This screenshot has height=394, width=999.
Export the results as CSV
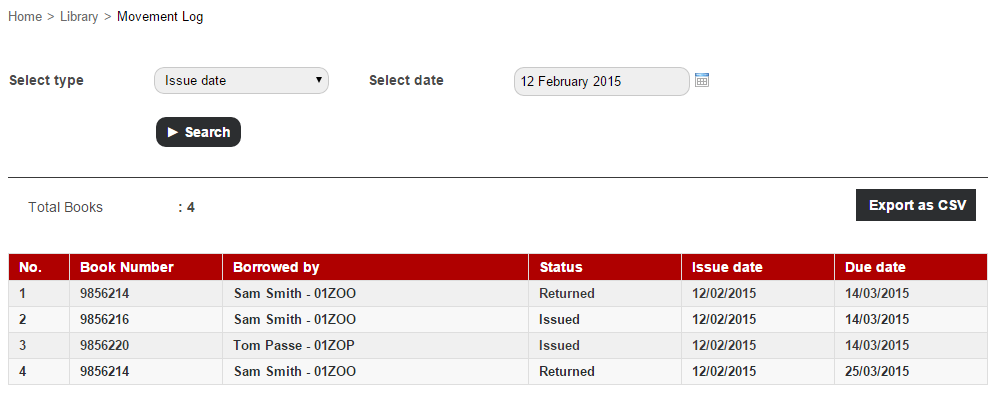916,205
